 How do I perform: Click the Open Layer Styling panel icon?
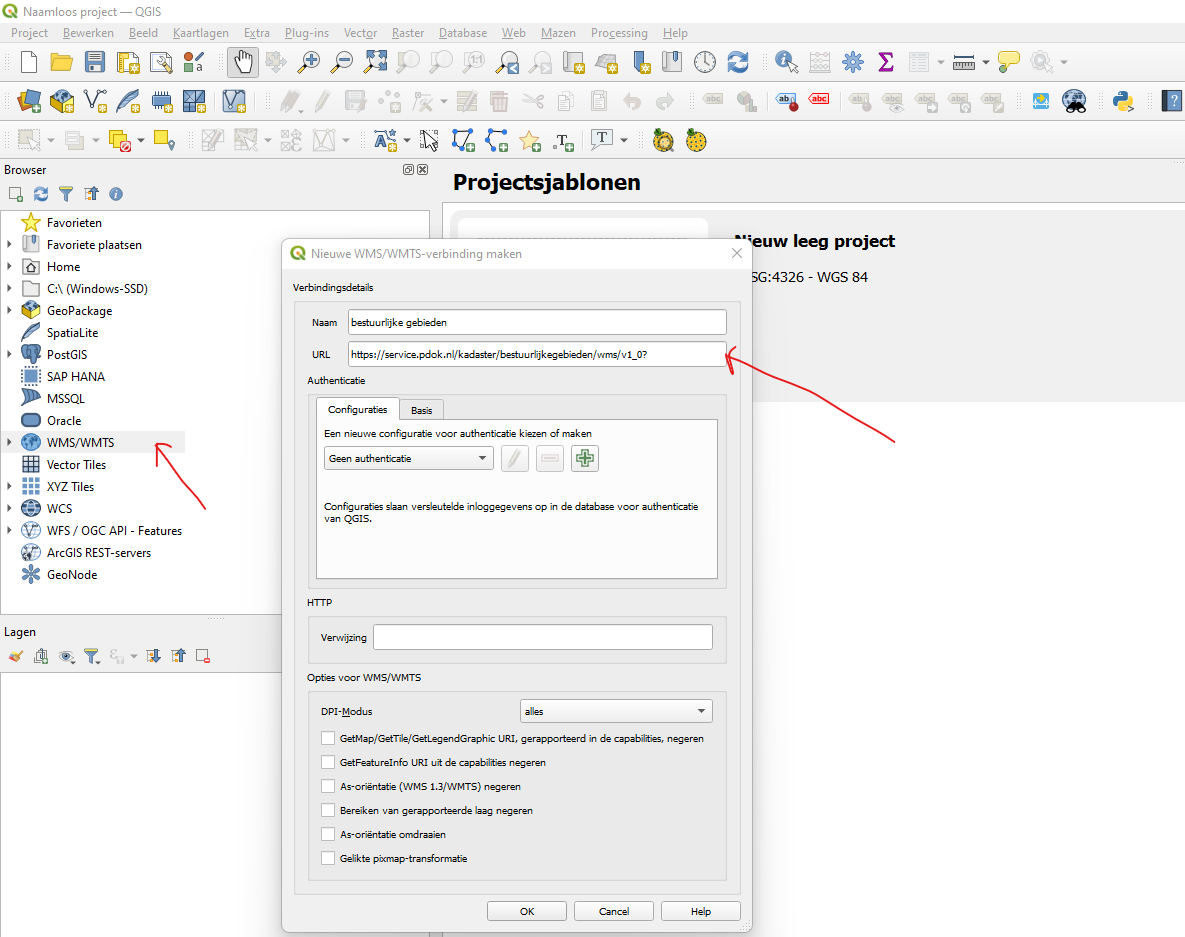point(16,656)
